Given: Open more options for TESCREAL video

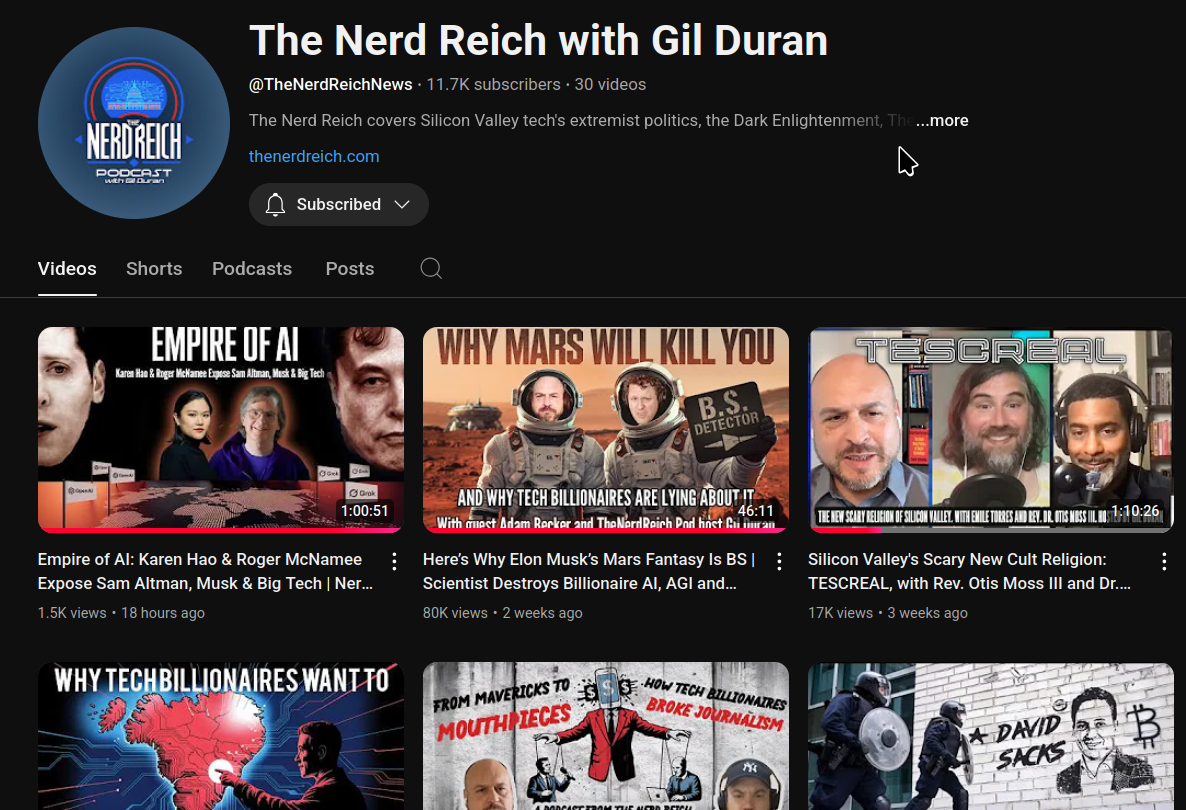Looking at the screenshot, I should (x=1164, y=561).
